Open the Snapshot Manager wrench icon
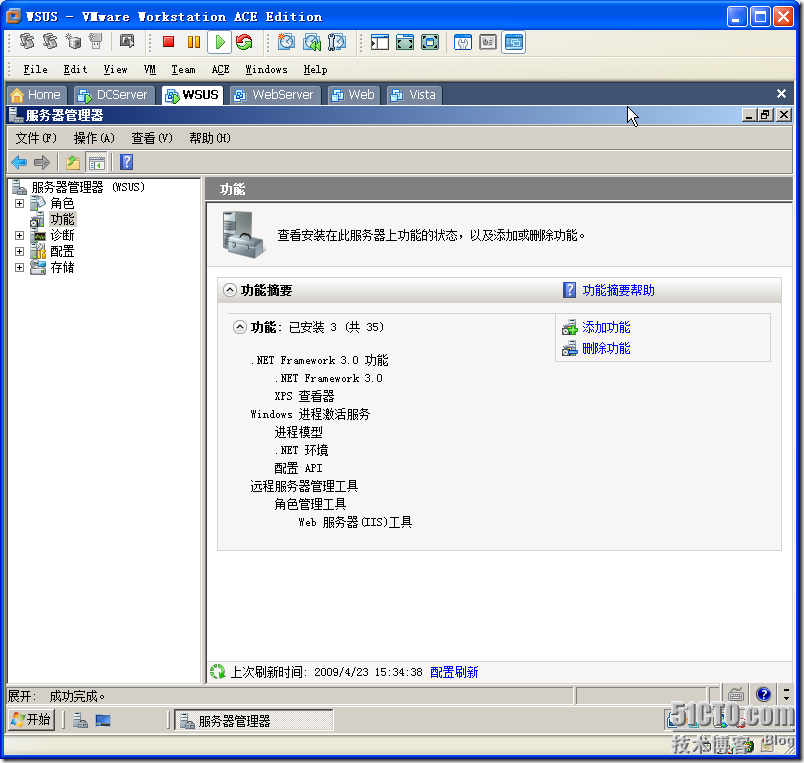Screen dimensions: 804x763 (336, 42)
